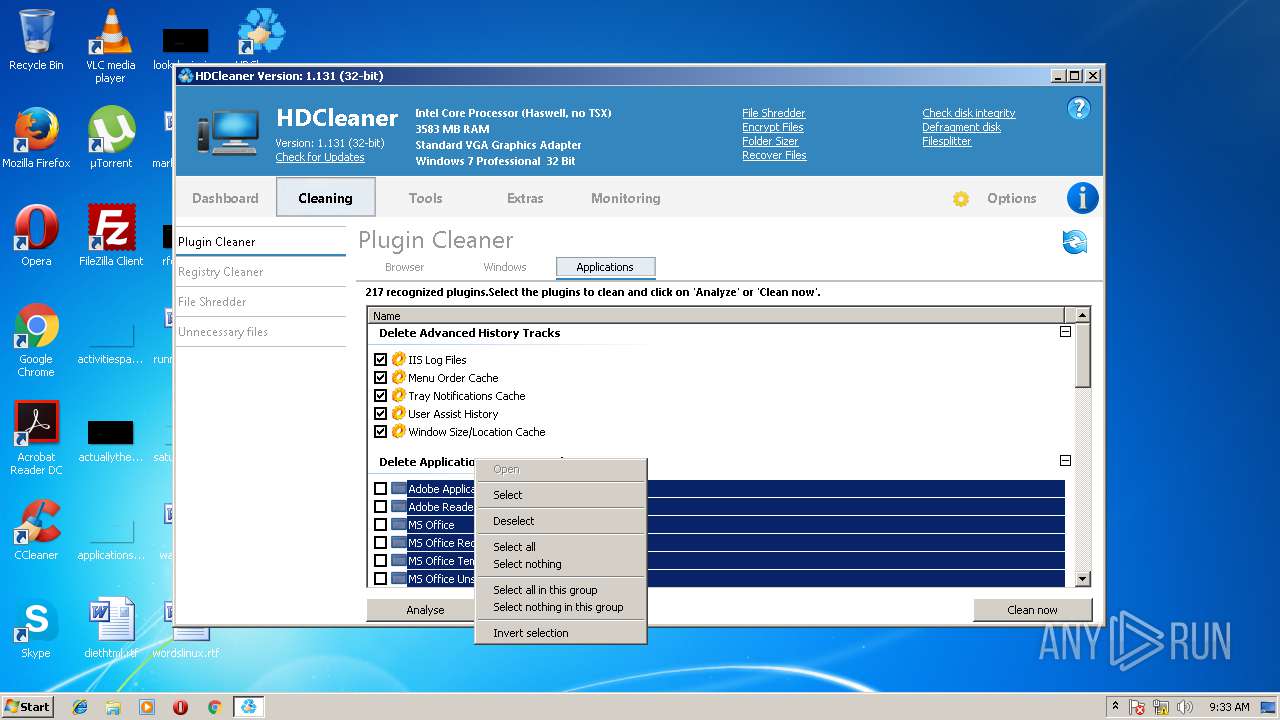Open the File Shredder link in header
Image resolution: width=1280 pixels, height=720 pixels.
[x=773, y=113]
